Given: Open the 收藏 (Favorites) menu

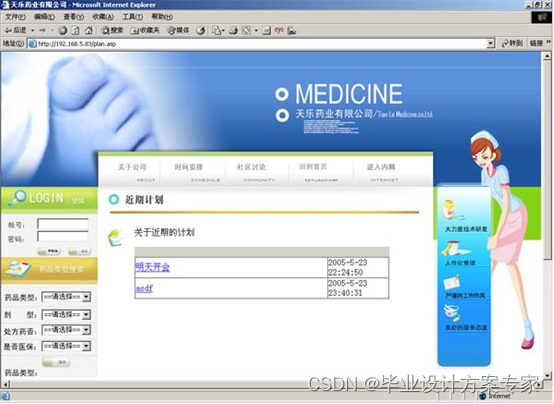Looking at the screenshot, I should pos(103,17).
